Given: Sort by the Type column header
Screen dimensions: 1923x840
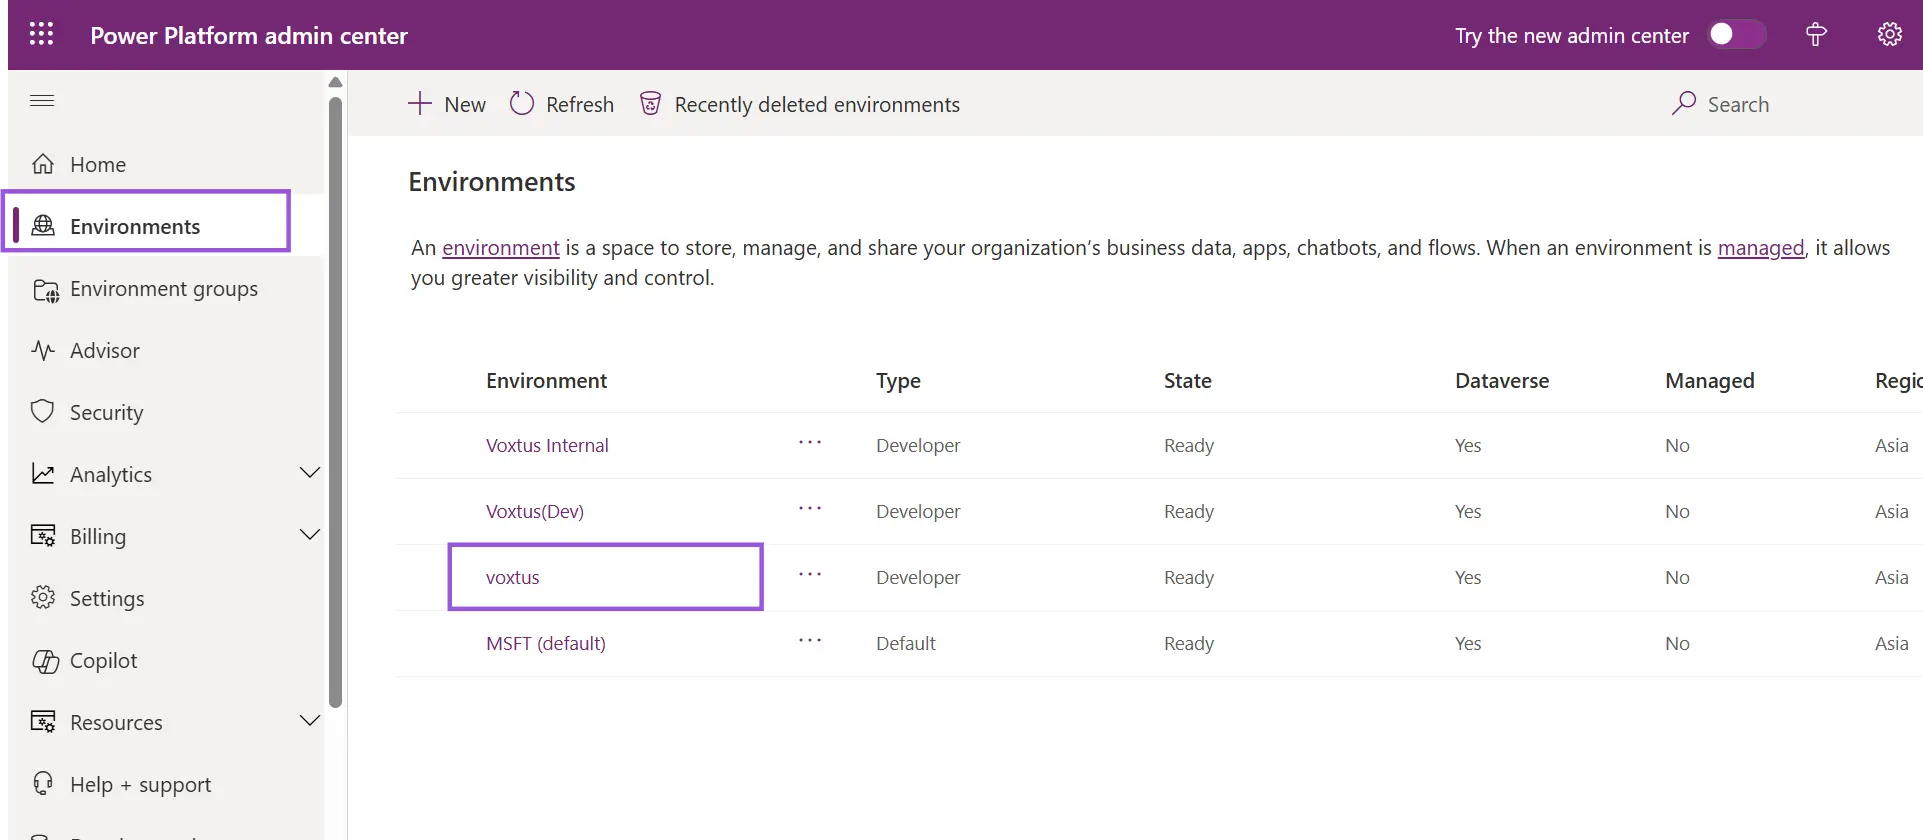Looking at the screenshot, I should point(898,381).
